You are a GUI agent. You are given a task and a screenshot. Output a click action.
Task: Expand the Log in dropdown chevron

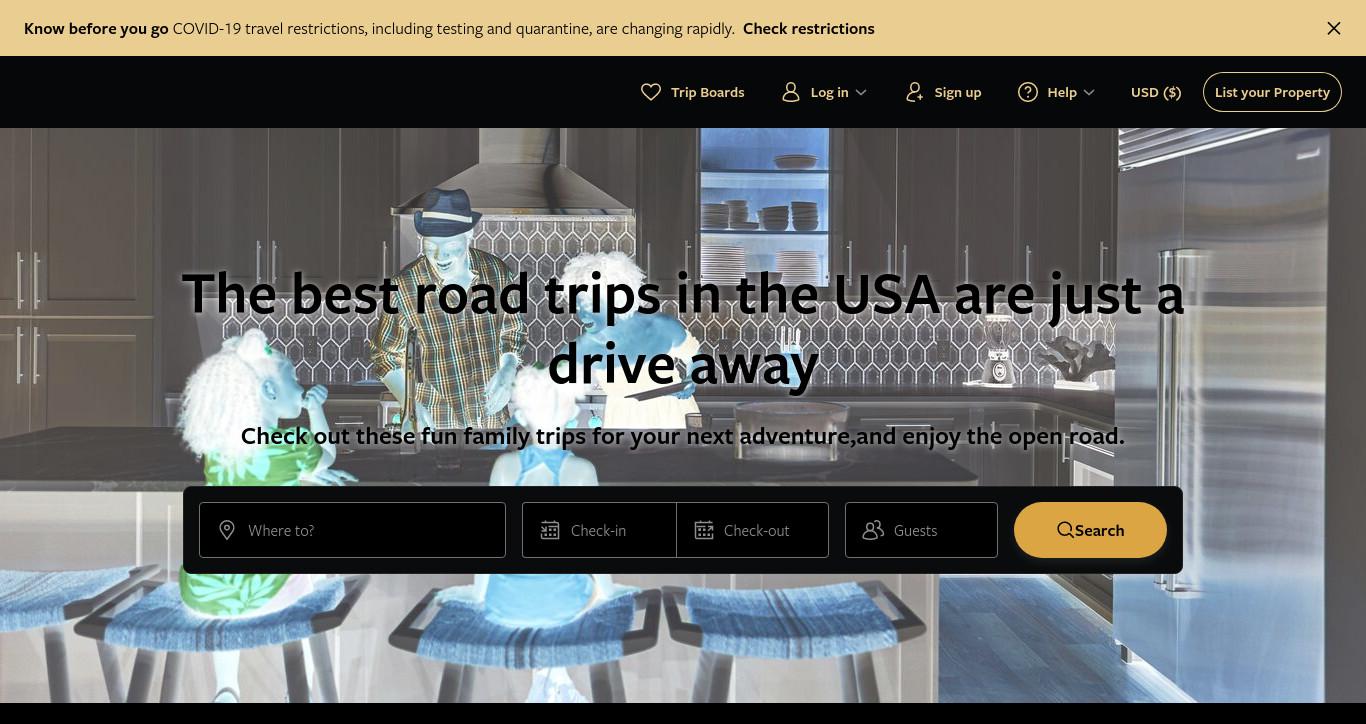point(861,92)
